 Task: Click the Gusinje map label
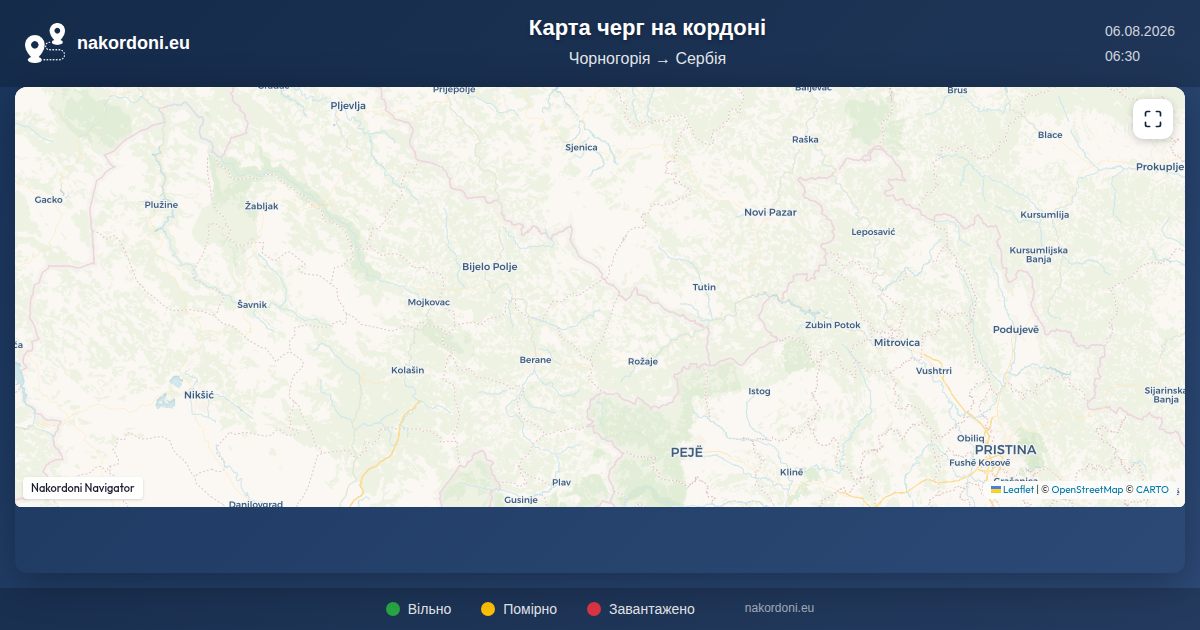pos(521,499)
